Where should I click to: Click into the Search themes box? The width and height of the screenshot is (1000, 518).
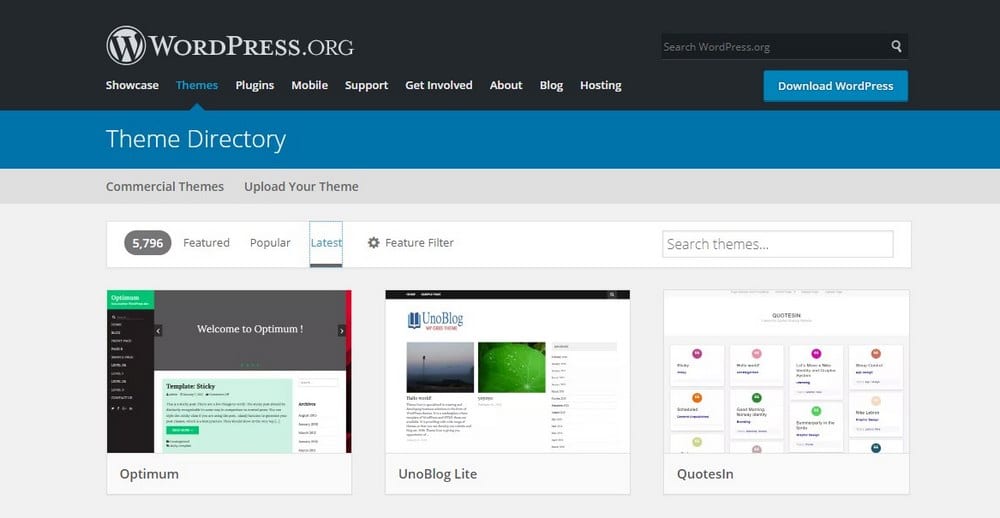coord(777,244)
